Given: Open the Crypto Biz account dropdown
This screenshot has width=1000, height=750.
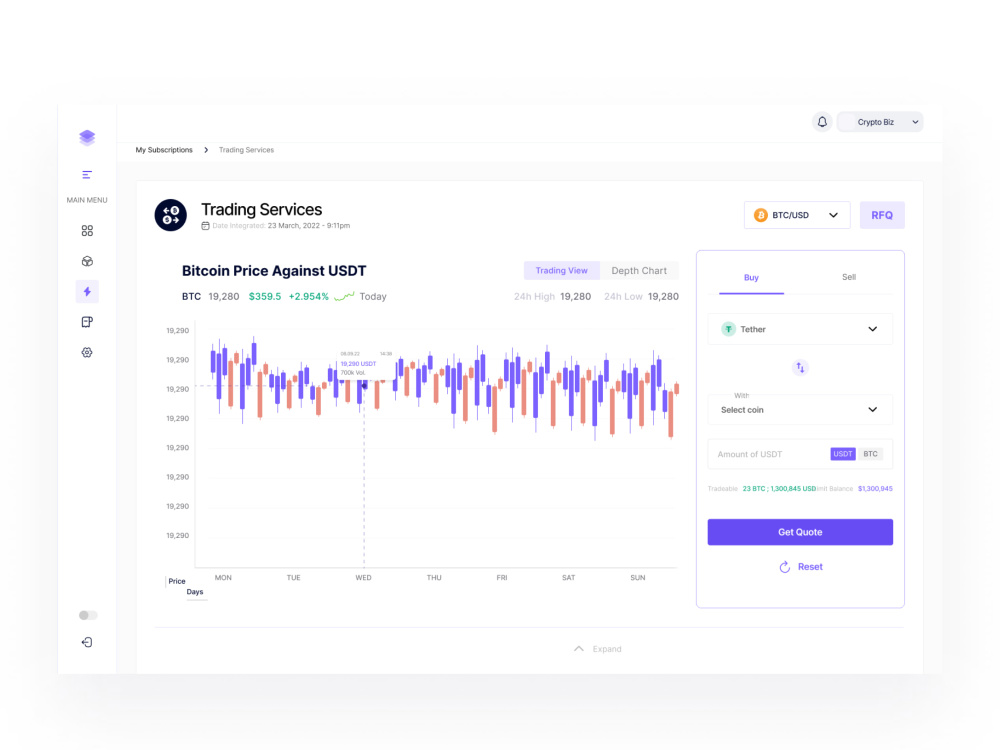Looking at the screenshot, I should point(881,122).
